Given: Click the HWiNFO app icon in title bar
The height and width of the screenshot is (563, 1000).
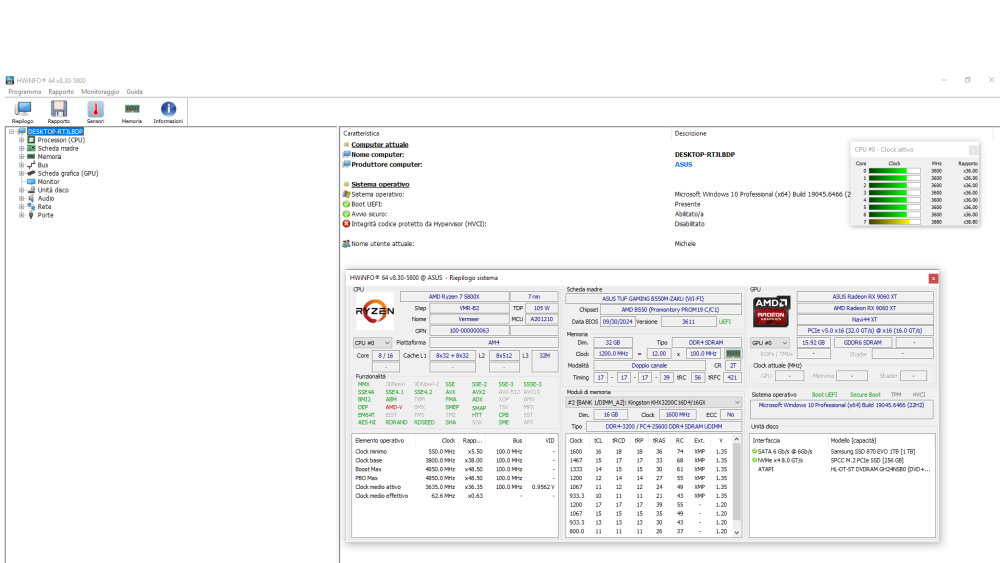Looking at the screenshot, I should [x=10, y=80].
